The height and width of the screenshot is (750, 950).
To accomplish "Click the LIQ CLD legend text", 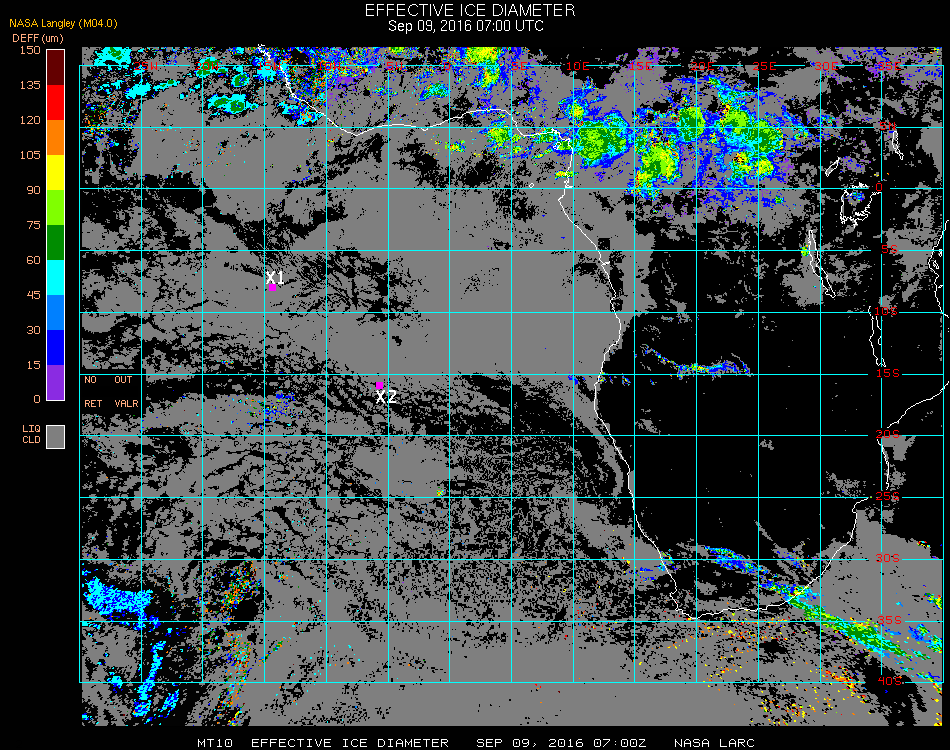I will click(x=32, y=434).
